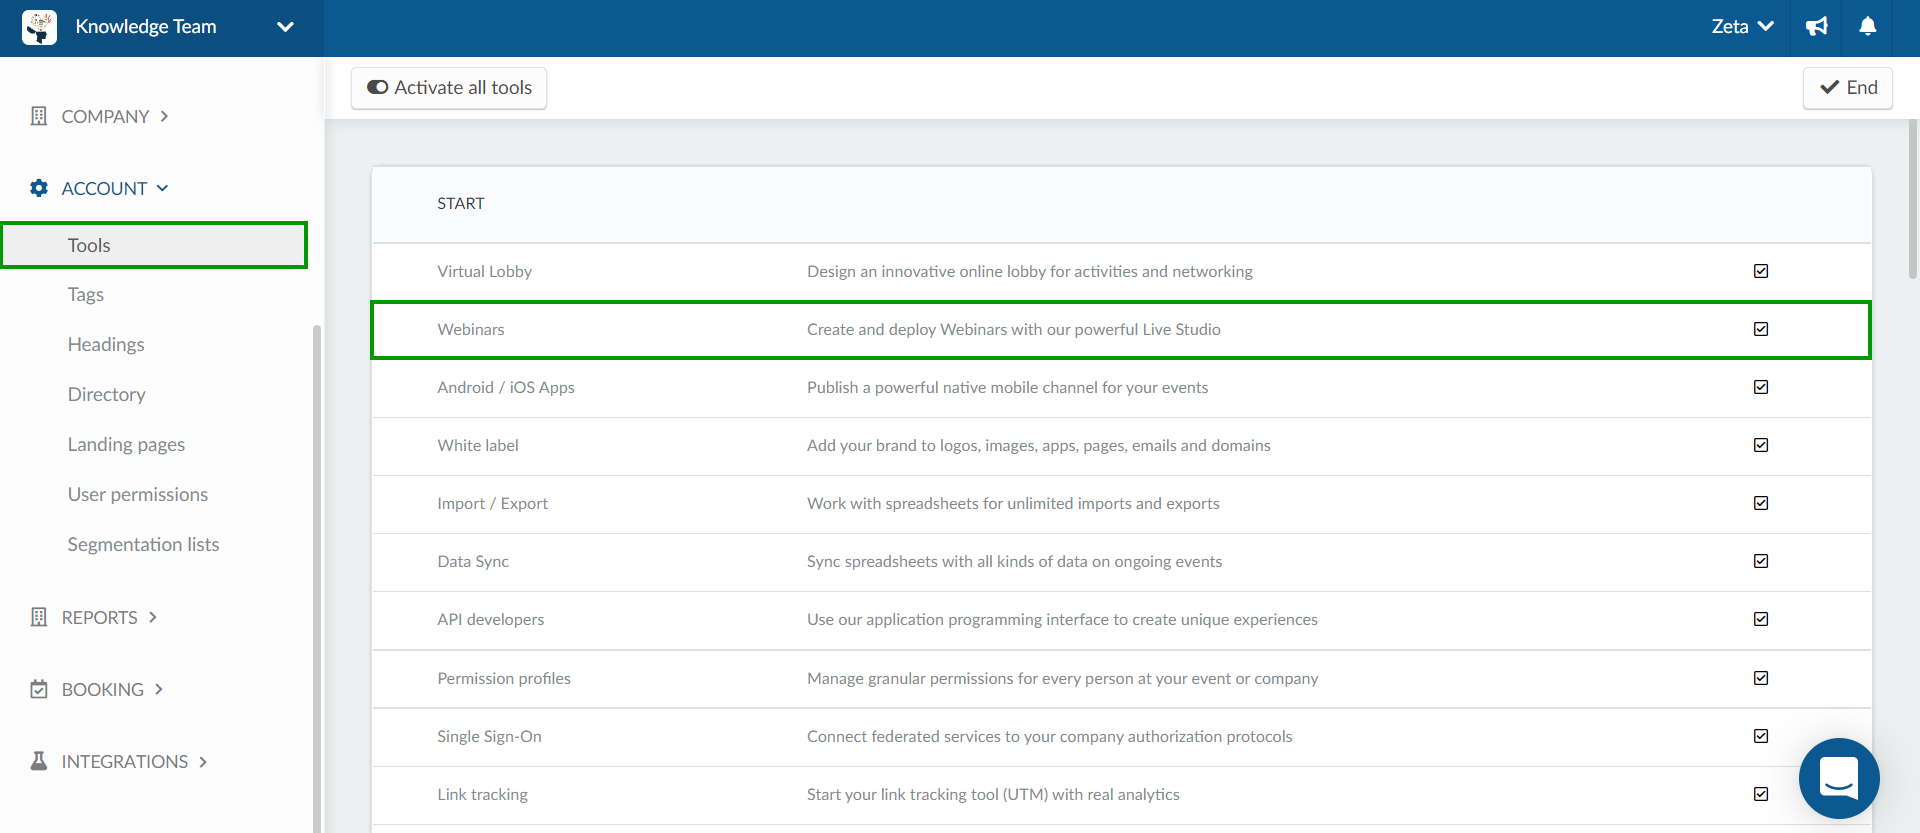Collapse the ACCOUNT menu chevron

(x=163, y=188)
